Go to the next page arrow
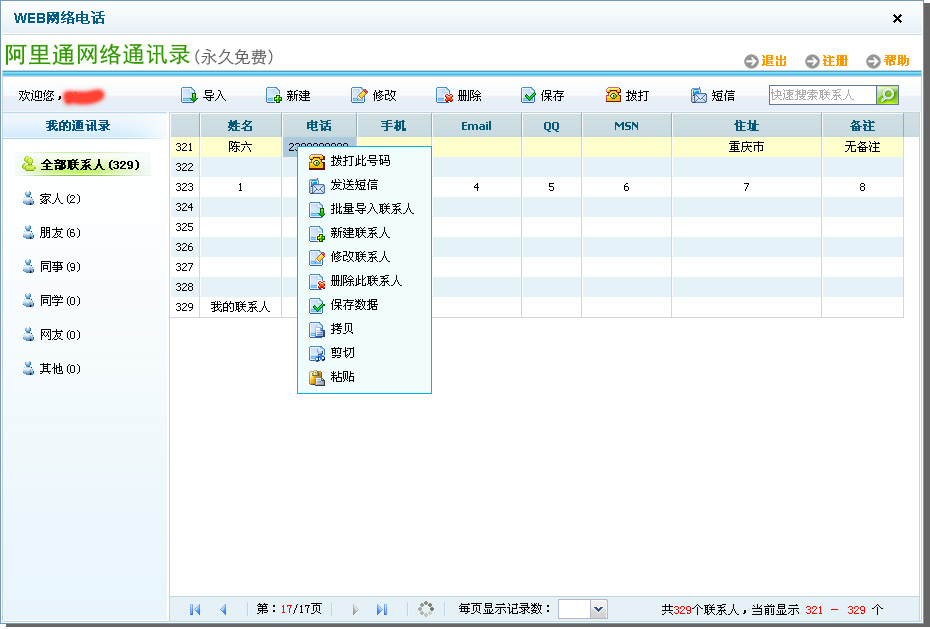This screenshot has width=930, height=629. point(355,609)
